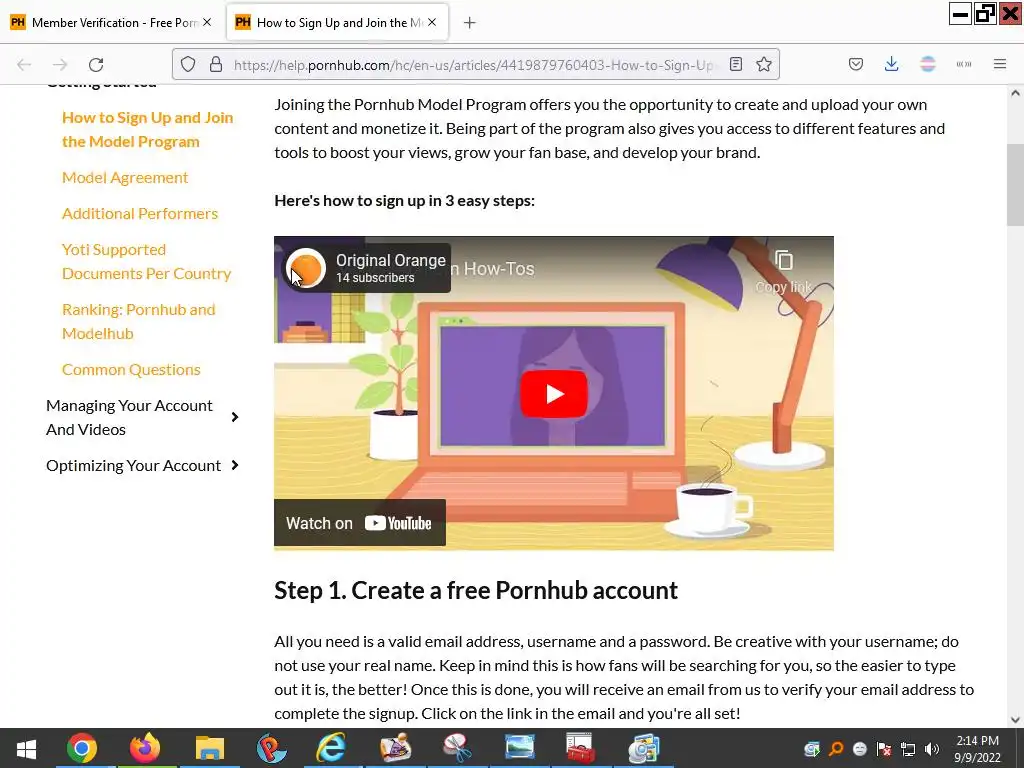Open the Additional Performers article
The width and height of the screenshot is (1024, 768).
[x=140, y=214]
